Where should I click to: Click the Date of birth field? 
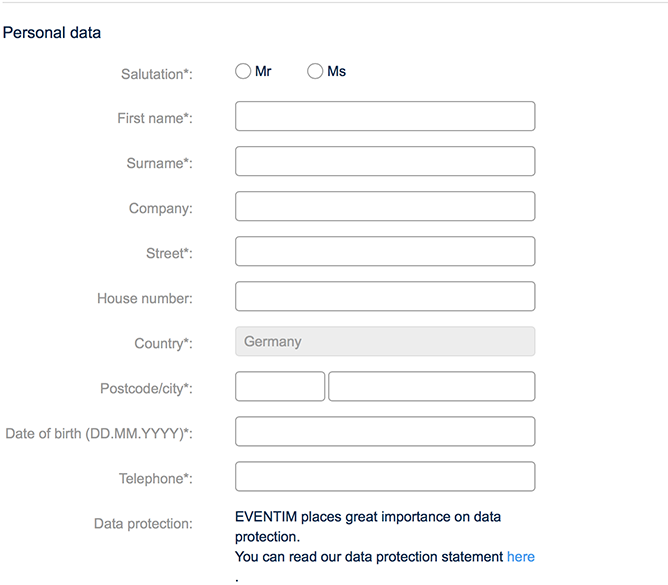pyautogui.click(x=385, y=431)
